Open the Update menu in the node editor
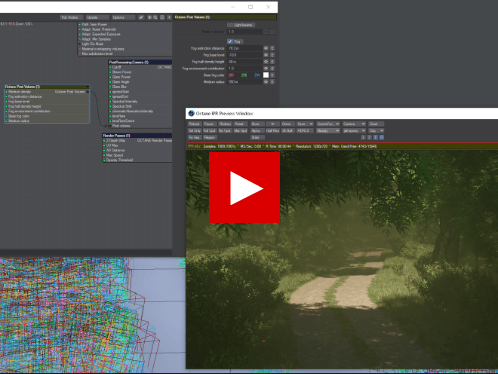The width and height of the screenshot is (498, 374). [x=97, y=17]
